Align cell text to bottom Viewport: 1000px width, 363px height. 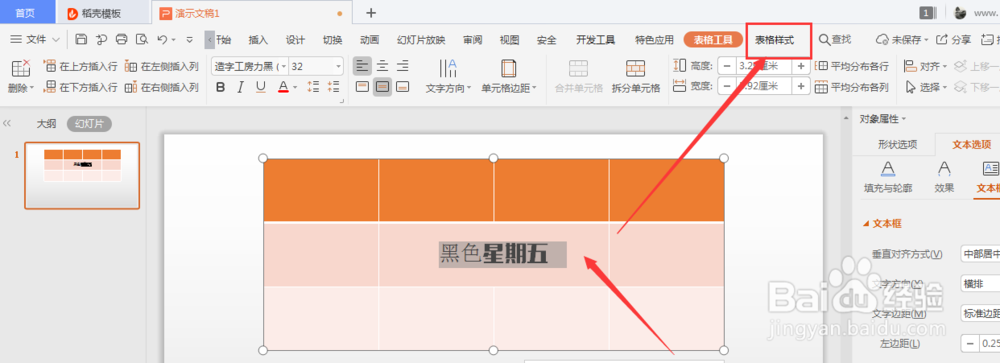402,87
